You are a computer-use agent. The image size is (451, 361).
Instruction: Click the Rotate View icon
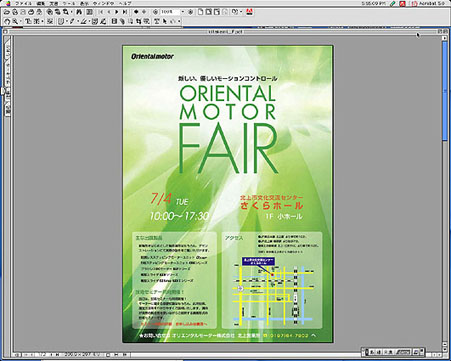tap(235, 12)
